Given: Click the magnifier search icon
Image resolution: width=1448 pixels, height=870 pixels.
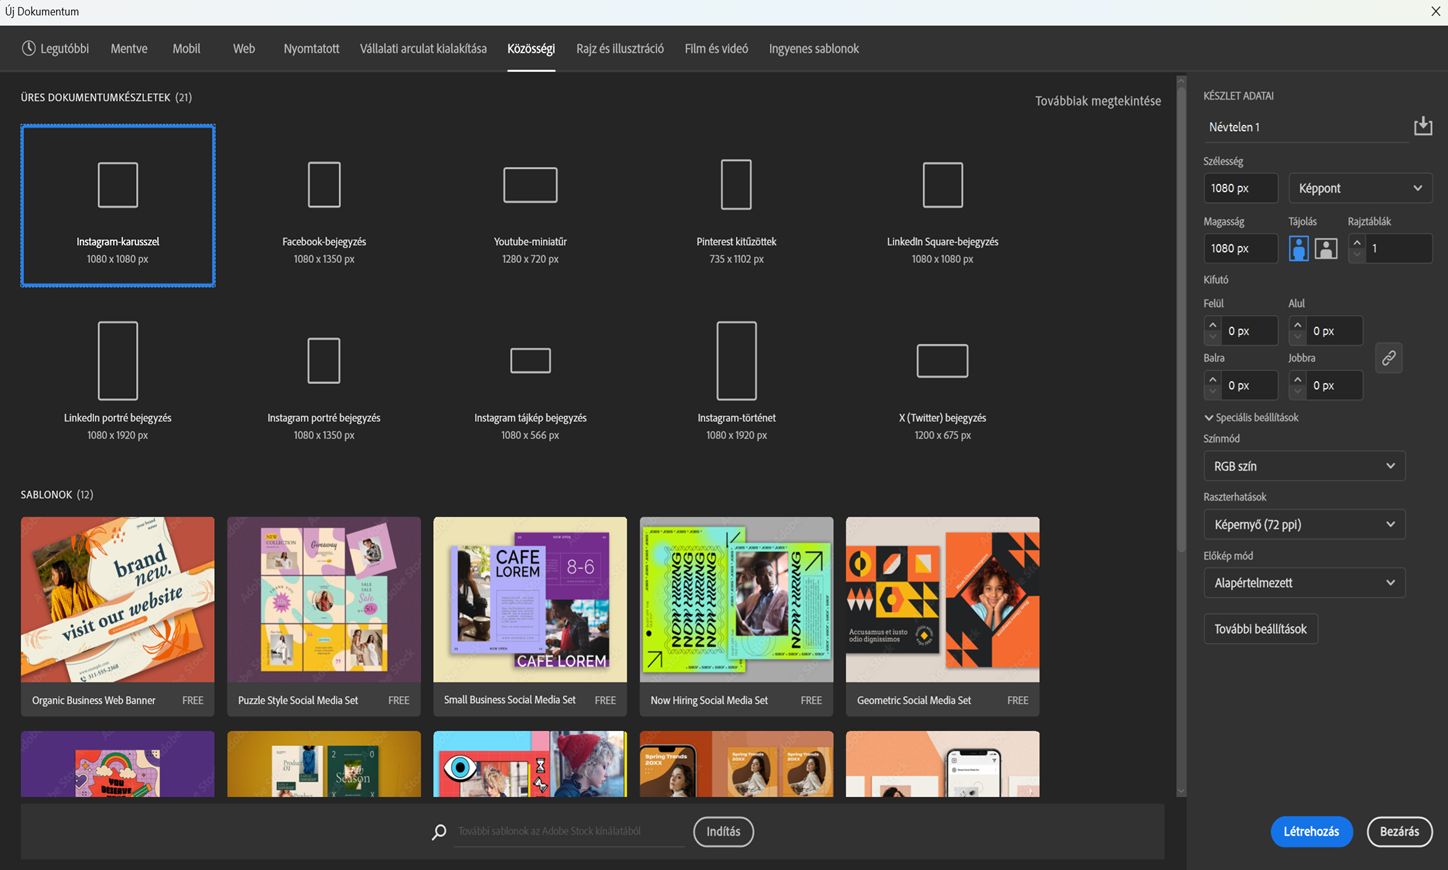Looking at the screenshot, I should pyautogui.click(x=439, y=832).
